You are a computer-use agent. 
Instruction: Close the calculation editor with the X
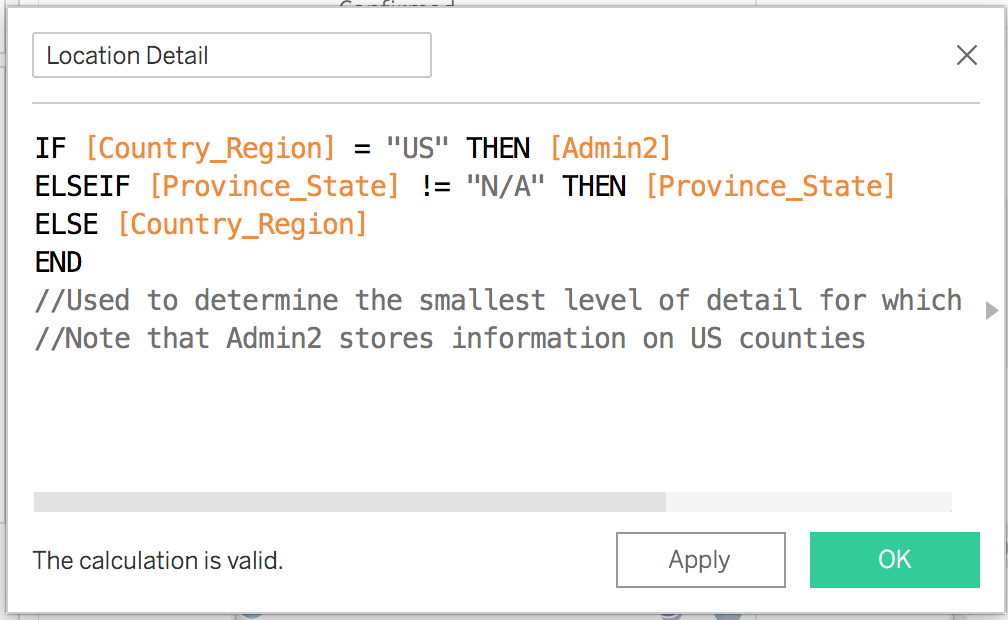coord(966,55)
